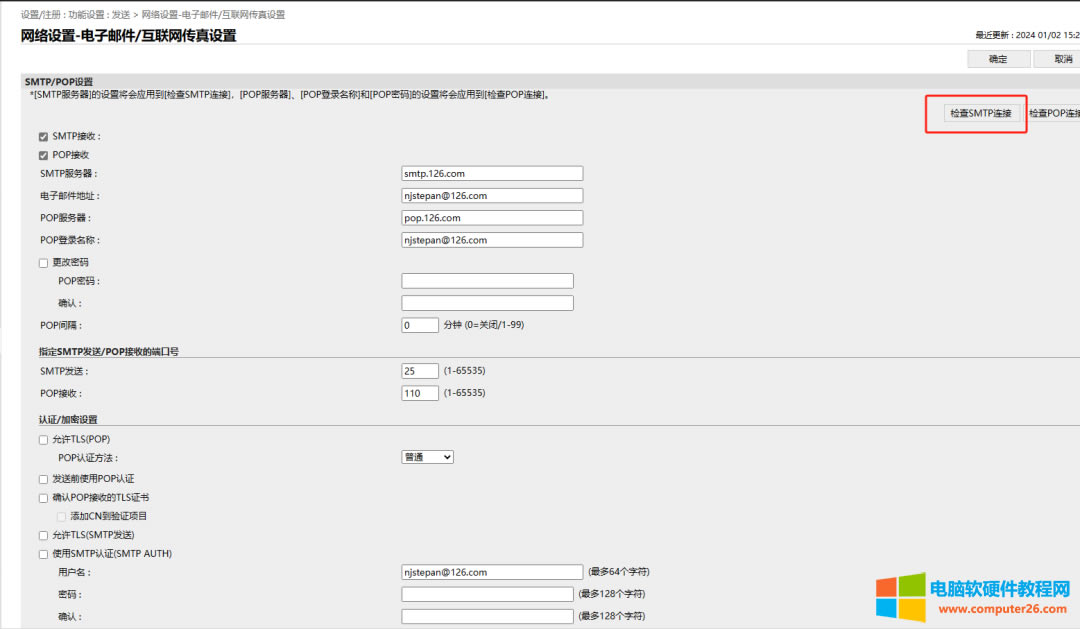Check 确认POP接收的TLS证书 option

coord(43,497)
